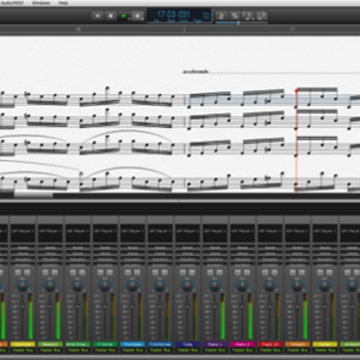The height and width of the screenshot is (360, 360).
Task: Select the dark blue Tuba track label
Action: click(187, 344)
